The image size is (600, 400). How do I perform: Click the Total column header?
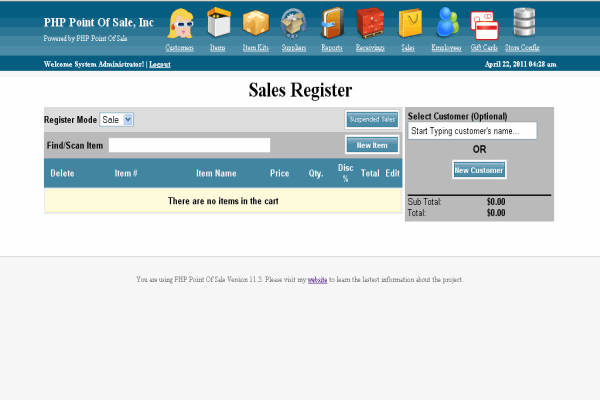click(x=370, y=173)
